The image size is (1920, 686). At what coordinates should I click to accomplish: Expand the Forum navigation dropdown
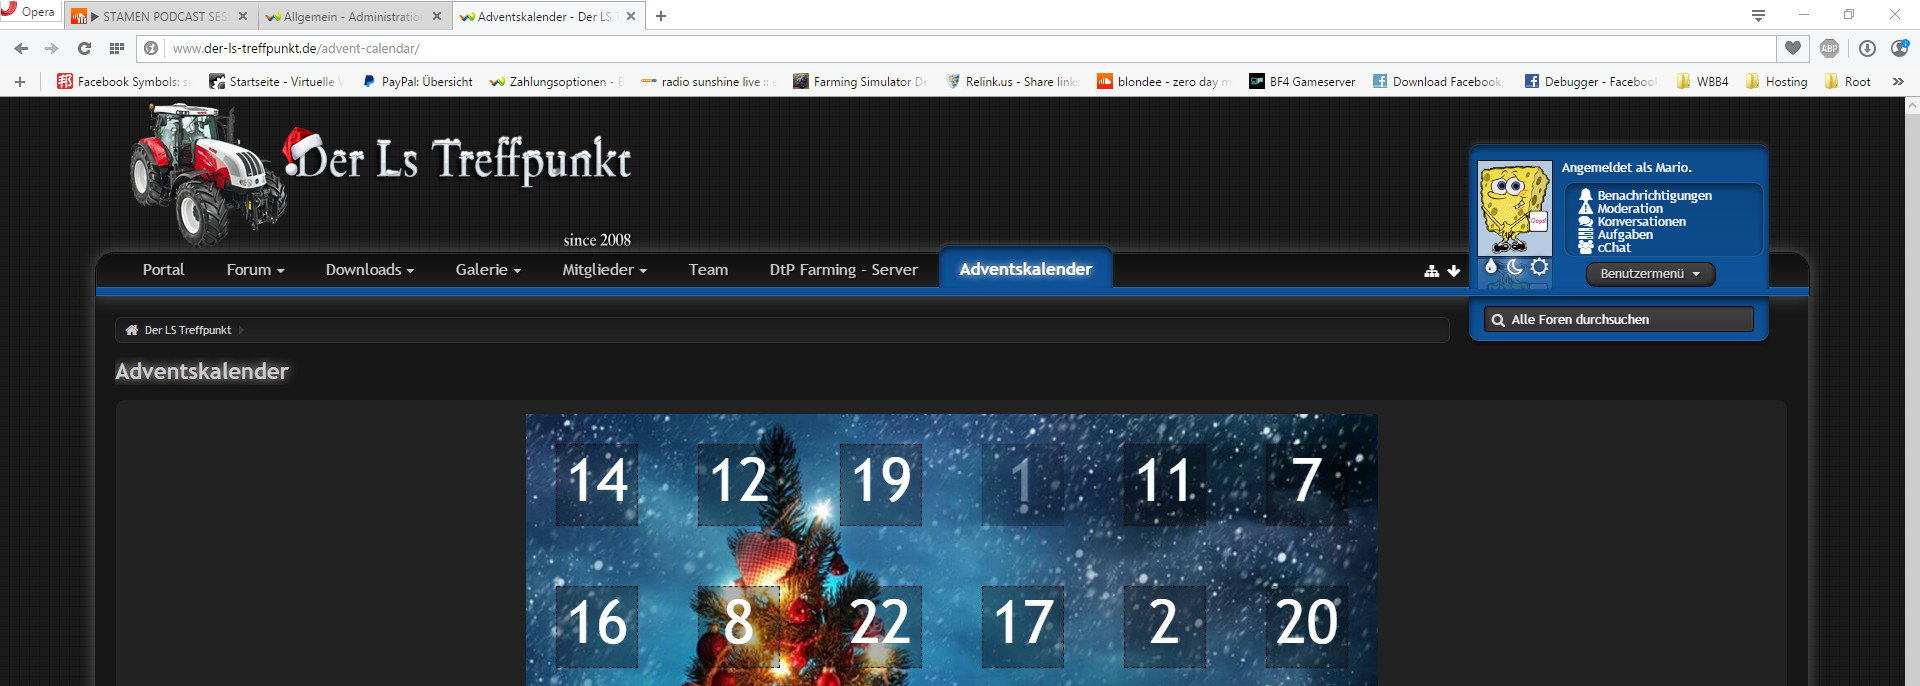click(x=255, y=270)
